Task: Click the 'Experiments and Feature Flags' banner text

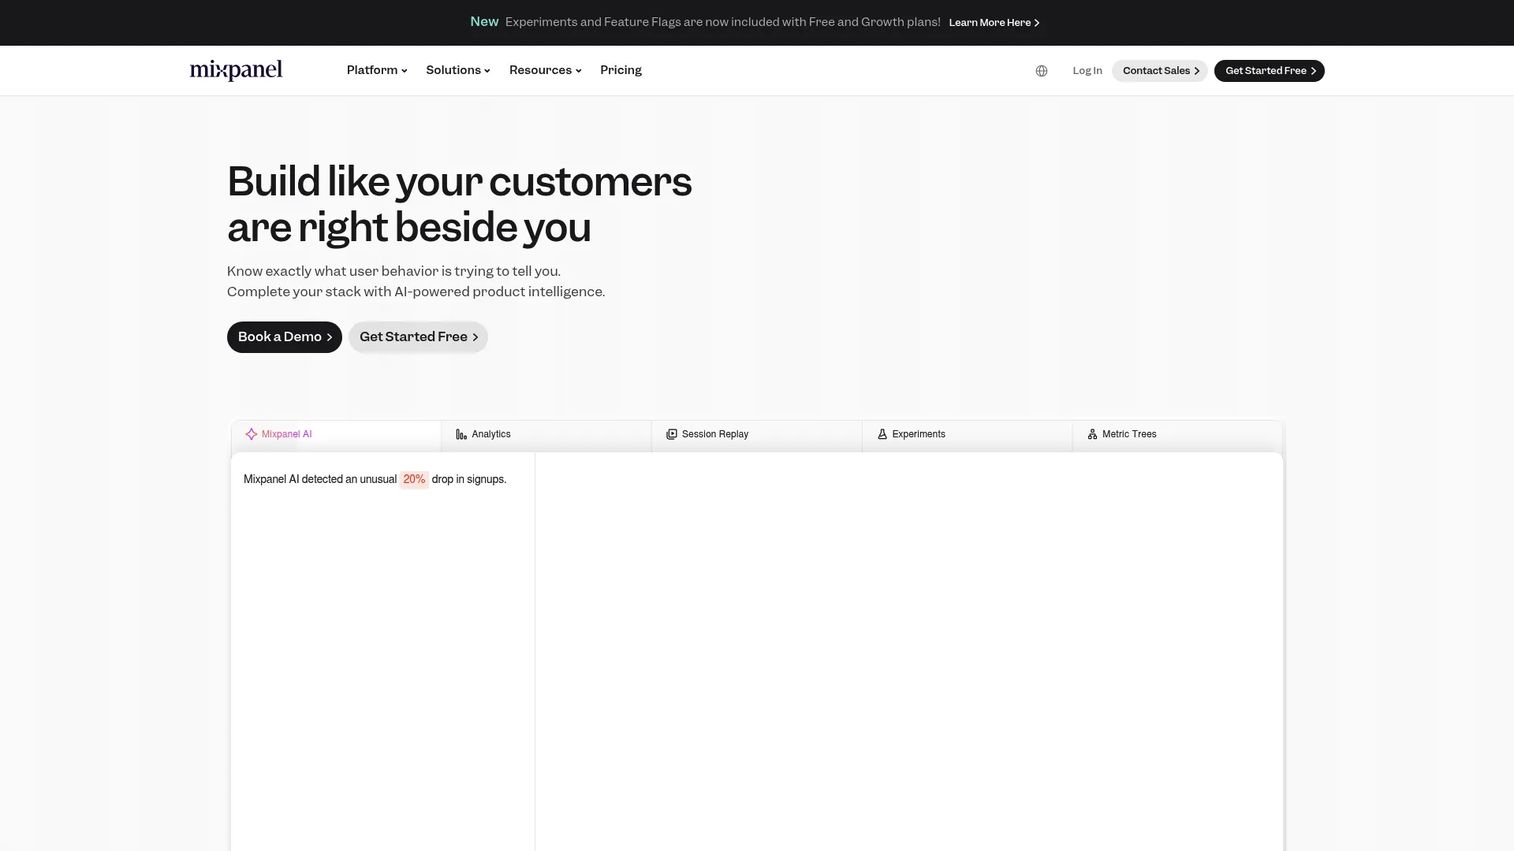Action: pos(723,22)
